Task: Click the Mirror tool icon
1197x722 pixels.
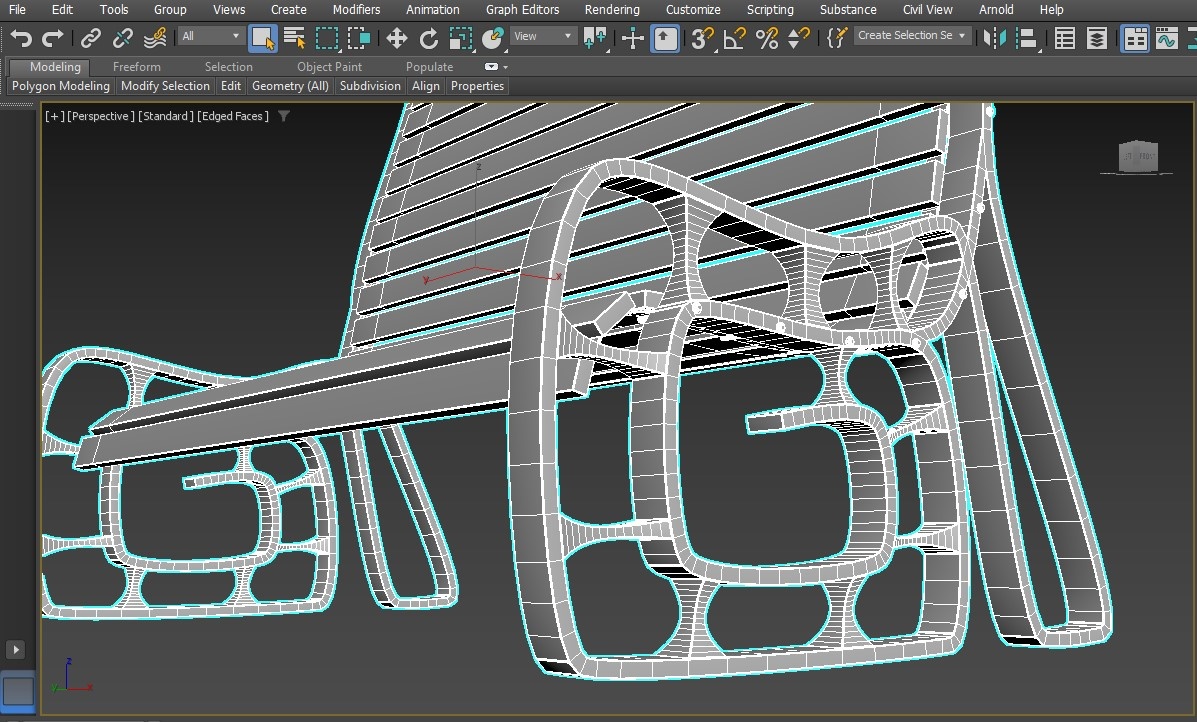Action: click(994, 39)
